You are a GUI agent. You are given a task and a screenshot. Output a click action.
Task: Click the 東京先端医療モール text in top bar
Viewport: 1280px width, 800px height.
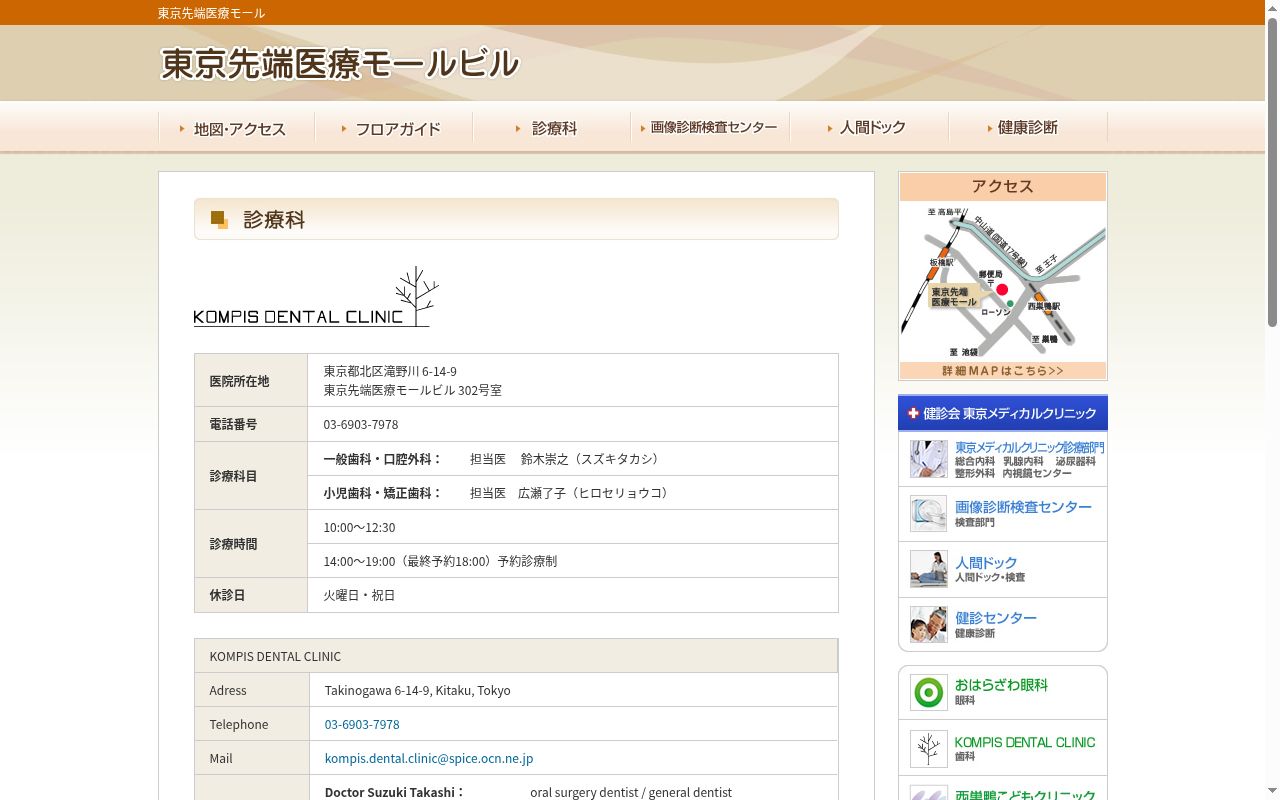[x=211, y=13]
